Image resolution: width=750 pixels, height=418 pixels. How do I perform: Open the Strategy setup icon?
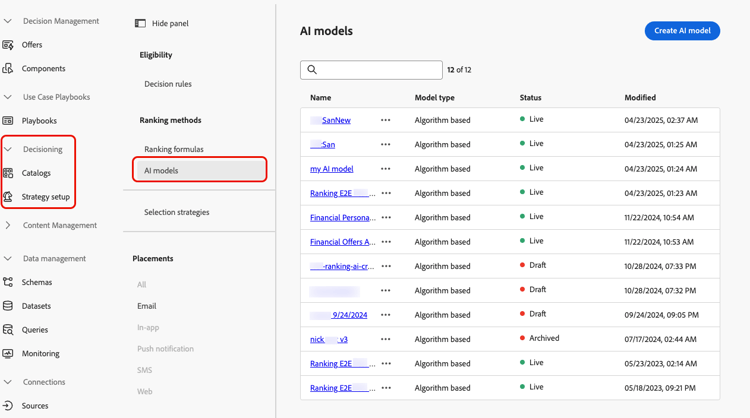(8, 197)
